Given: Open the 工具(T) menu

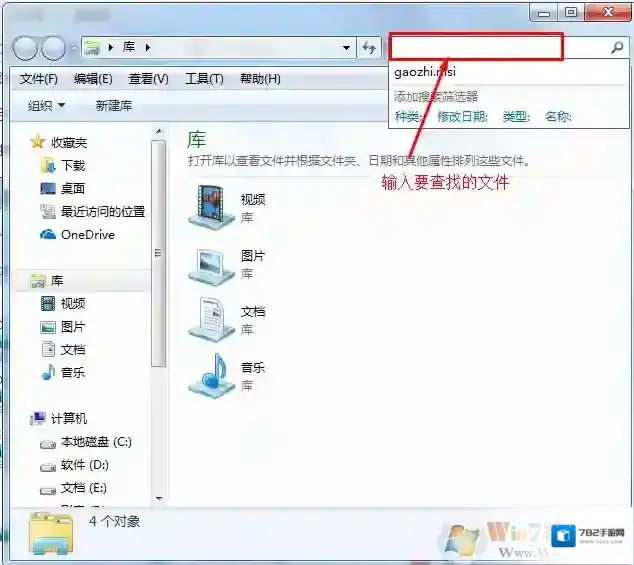Looking at the screenshot, I should click(204, 78).
